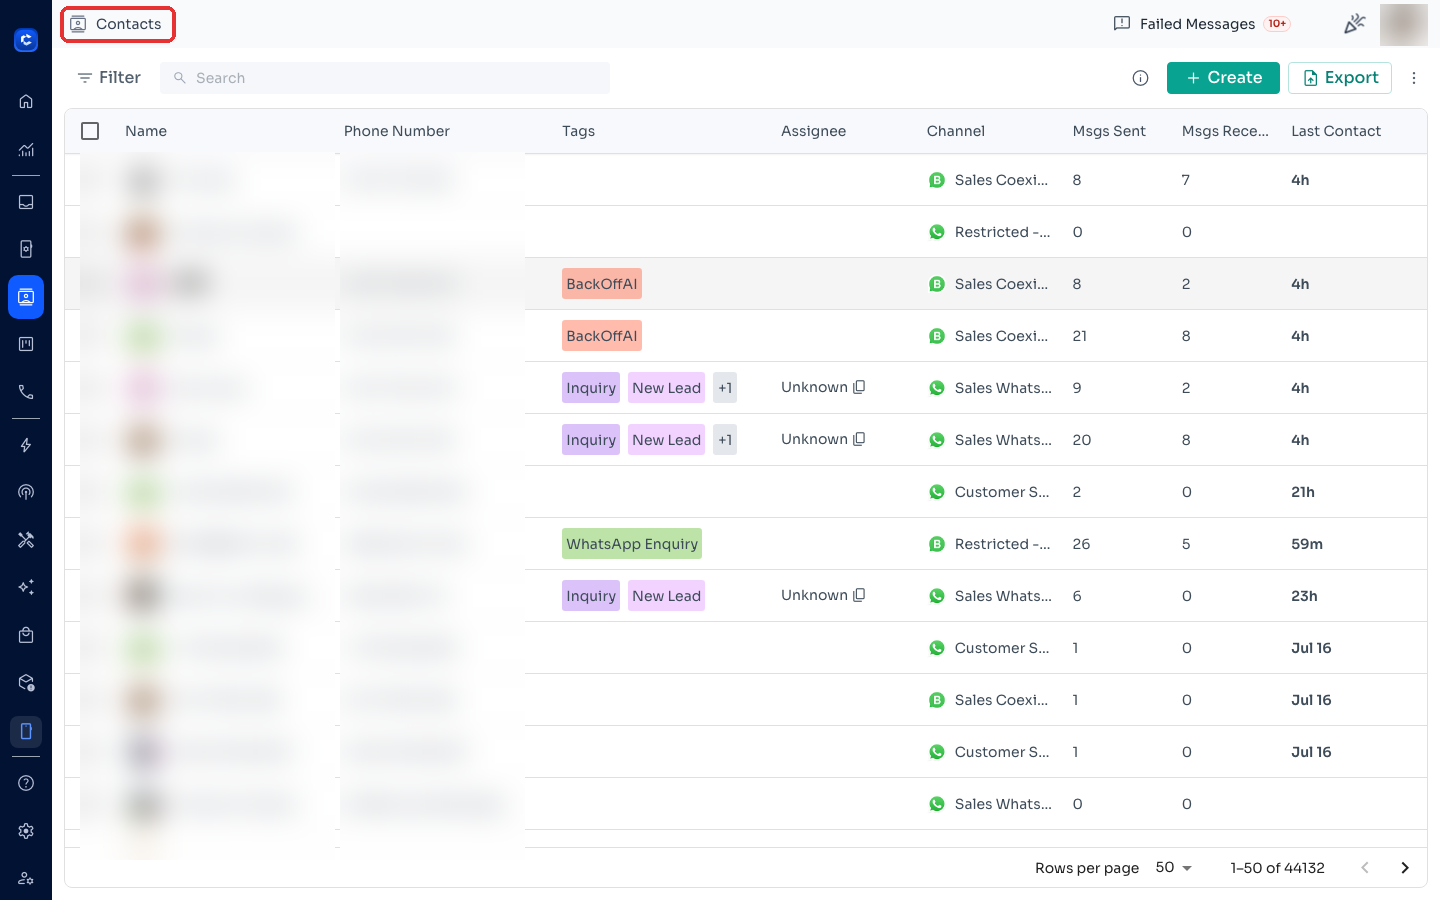Open the device book icon below inbox
Viewport: 1440px width, 900px height.
26,249
